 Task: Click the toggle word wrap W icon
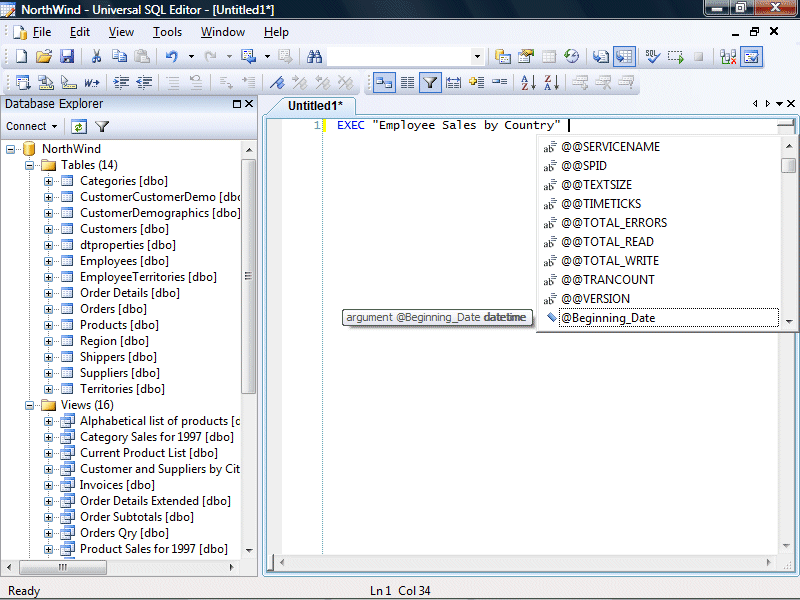point(92,82)
